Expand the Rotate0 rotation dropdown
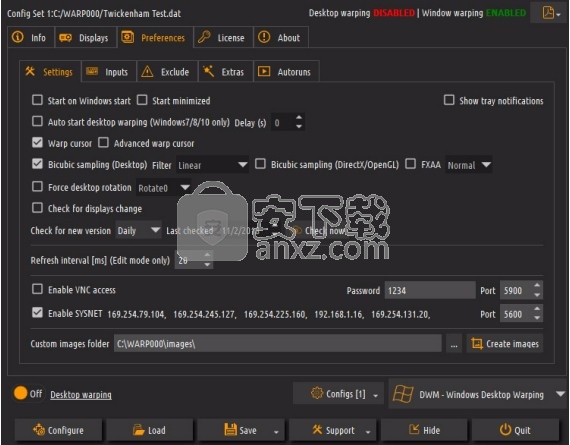The width and height of the screenshot is (570, 445). pyautogui.click(x=164, y=188)
